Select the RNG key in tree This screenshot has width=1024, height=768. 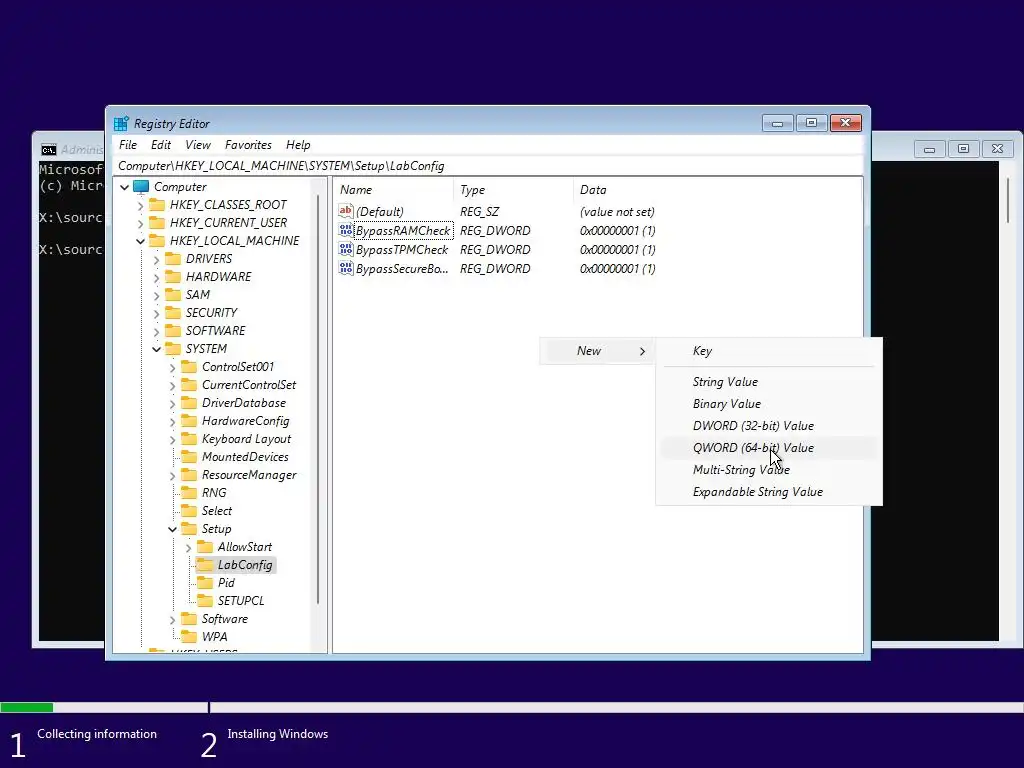click(214, 493)
